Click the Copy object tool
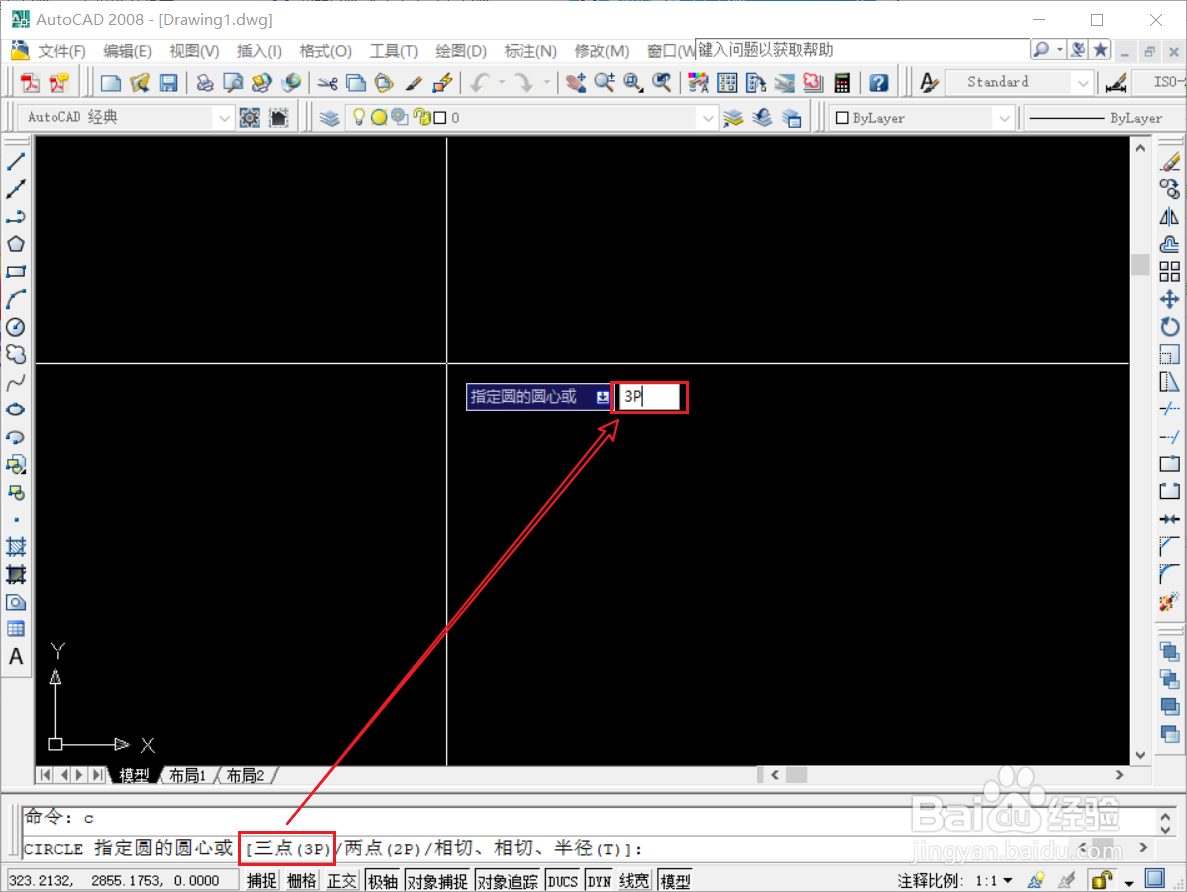The width and height of the screenshot is (1187, 892). pos(1170,189)
